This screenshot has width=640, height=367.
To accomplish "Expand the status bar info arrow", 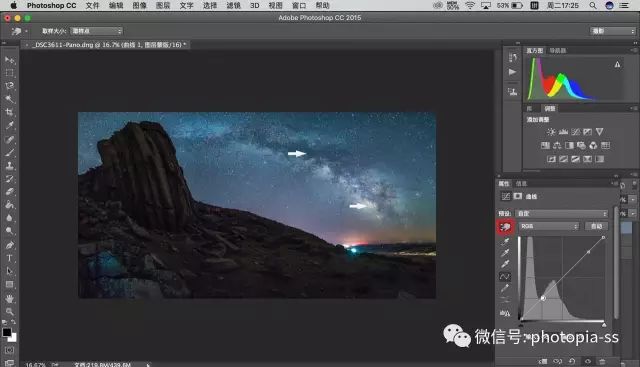I will pos(148,365).
